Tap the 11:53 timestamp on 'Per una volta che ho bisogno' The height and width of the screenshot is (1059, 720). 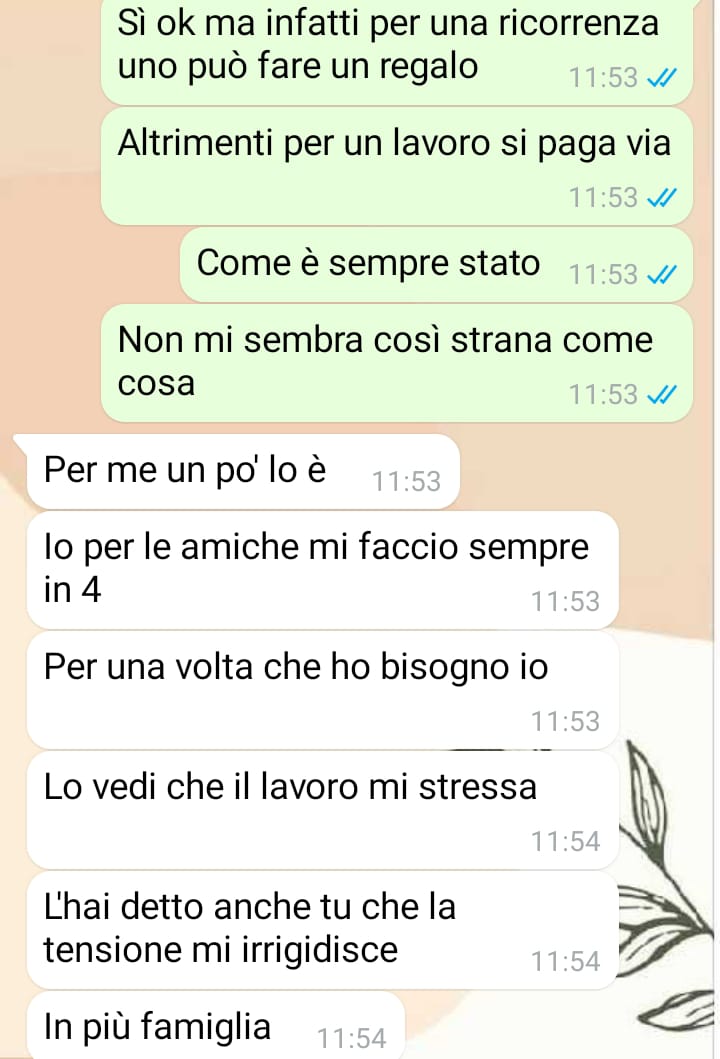[565, 721]
